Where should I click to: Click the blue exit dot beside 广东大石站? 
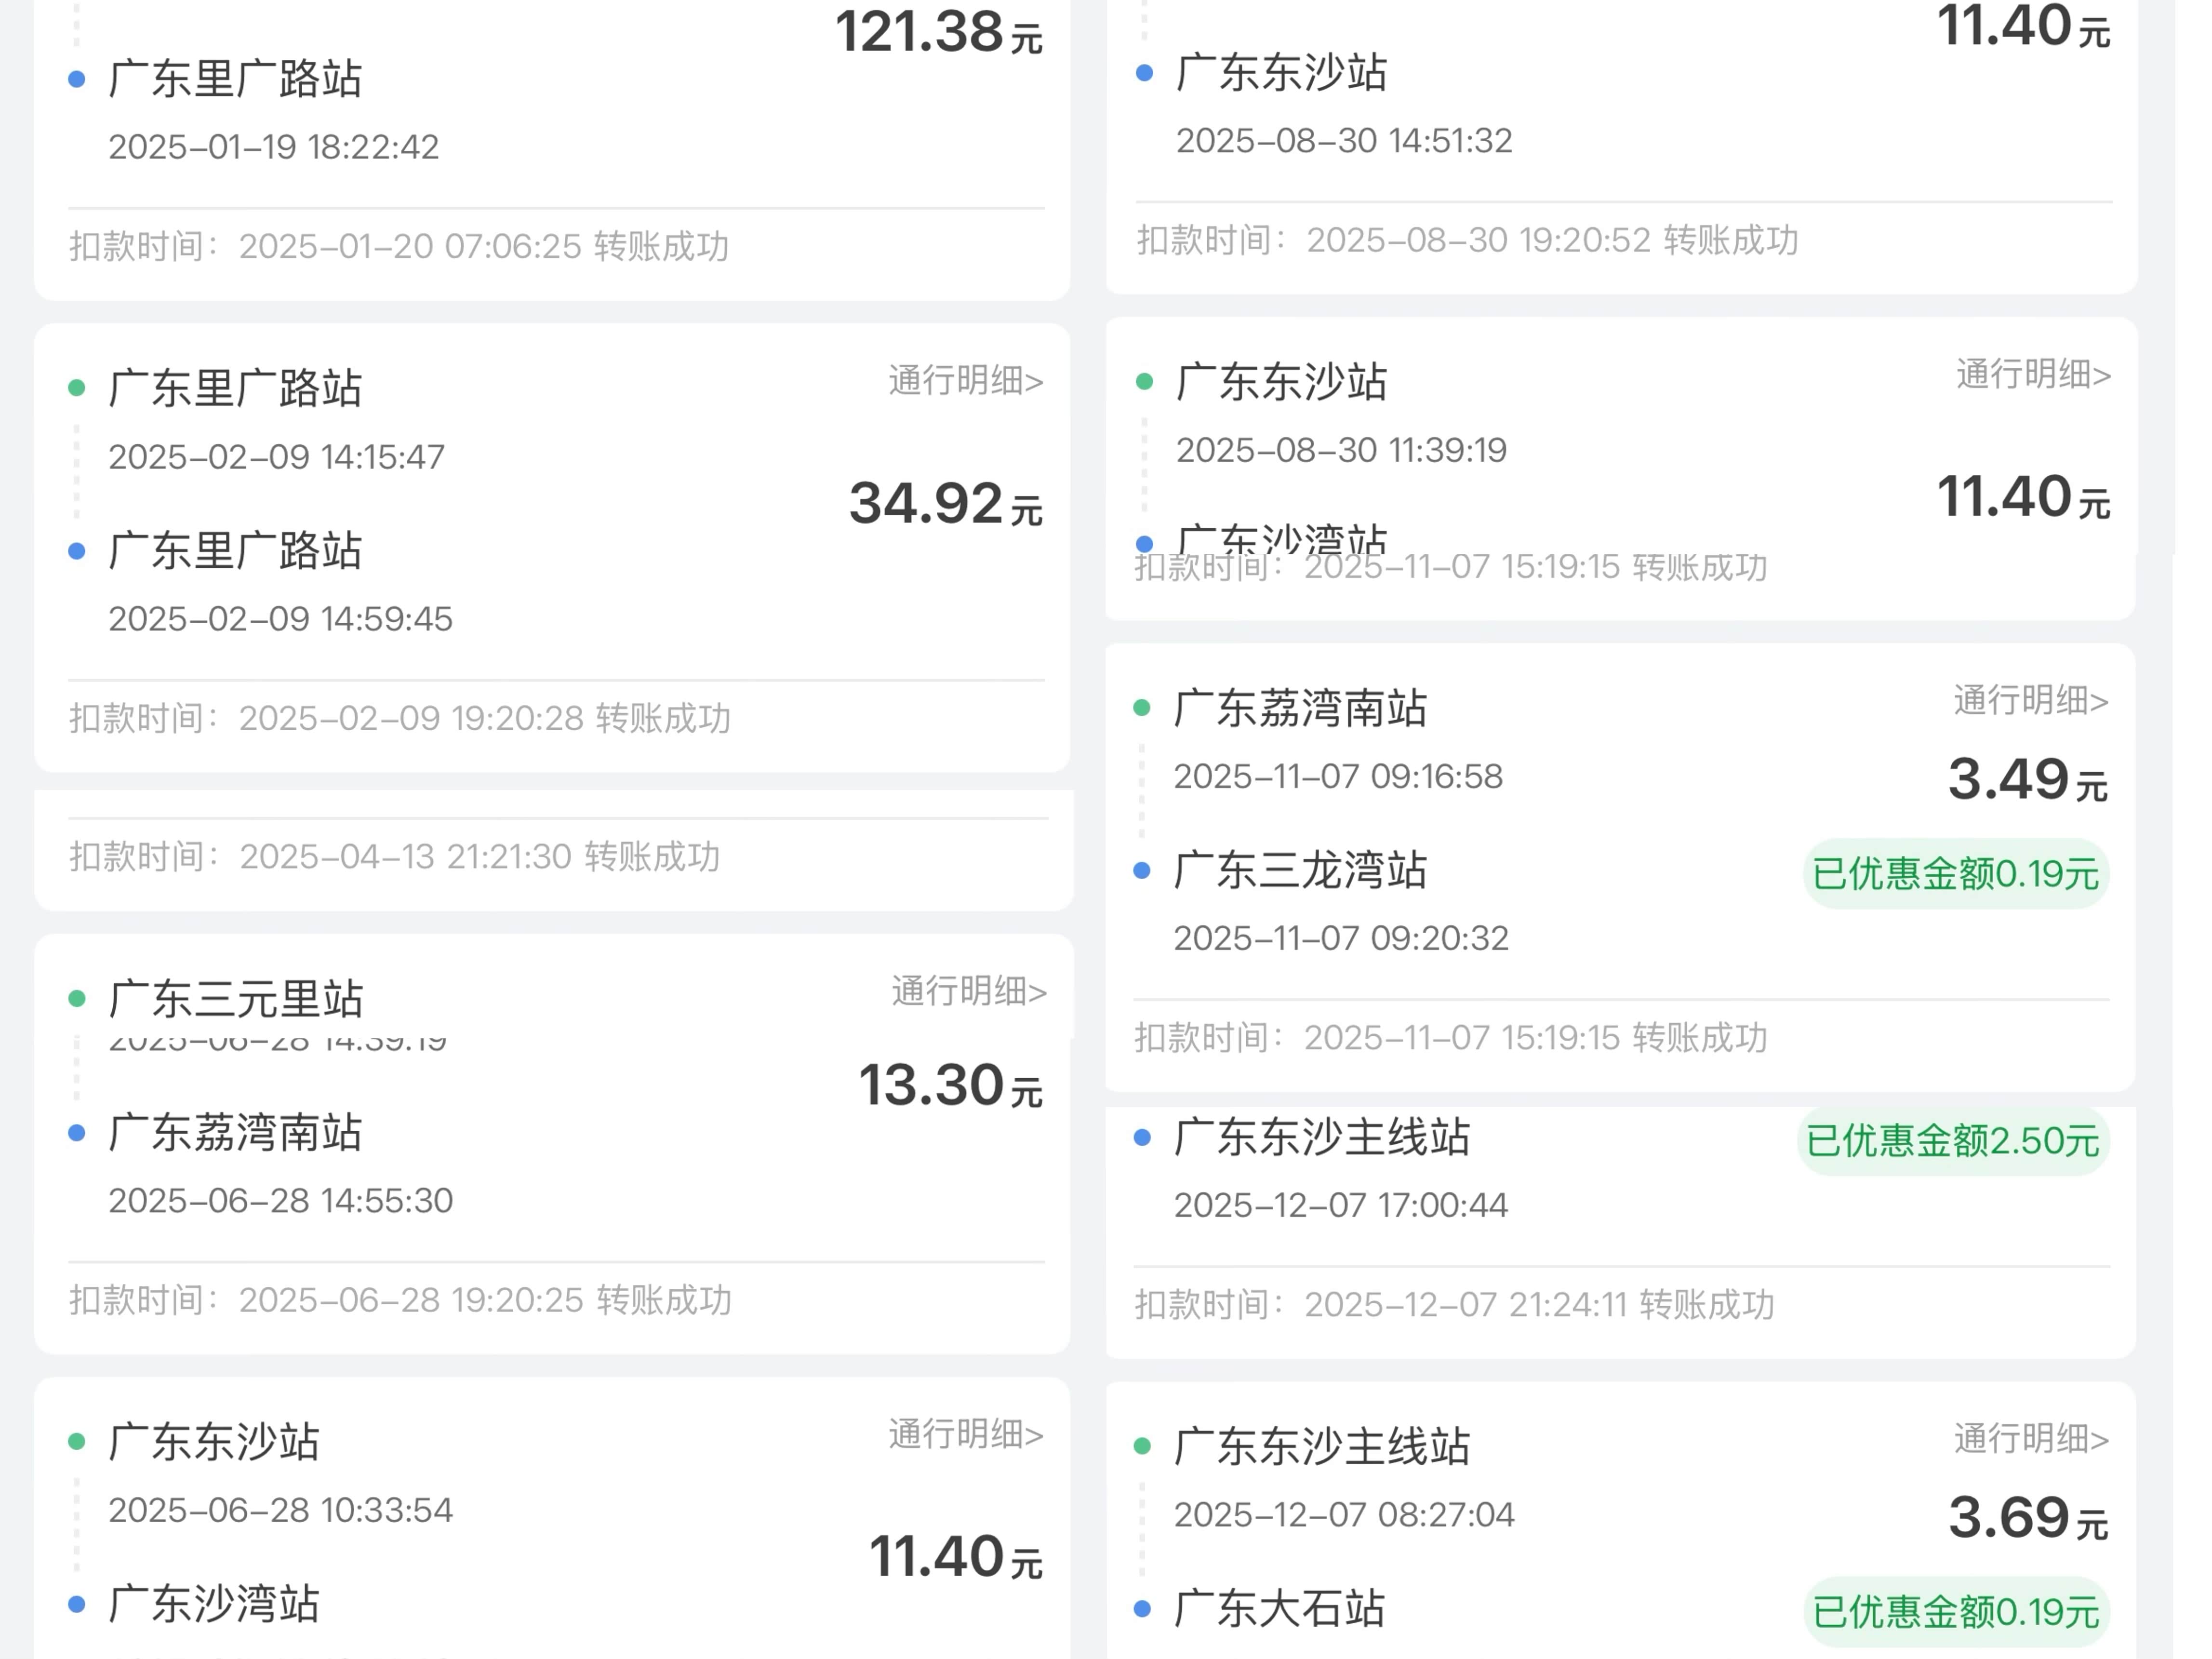tap(1142, 1609)
